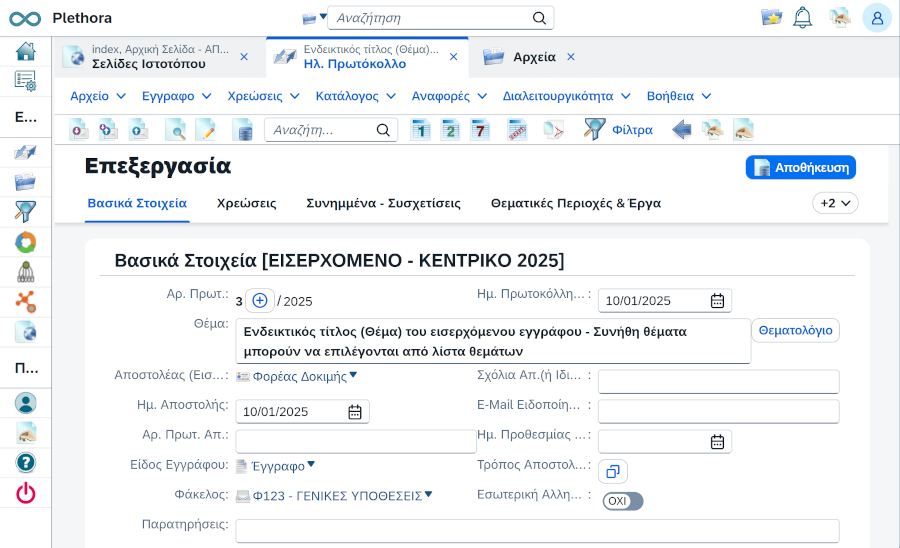Screen dimensions: 900x548
Task: Open the Διαλειτουργικότητα menu
Action: tap(567, 96)
